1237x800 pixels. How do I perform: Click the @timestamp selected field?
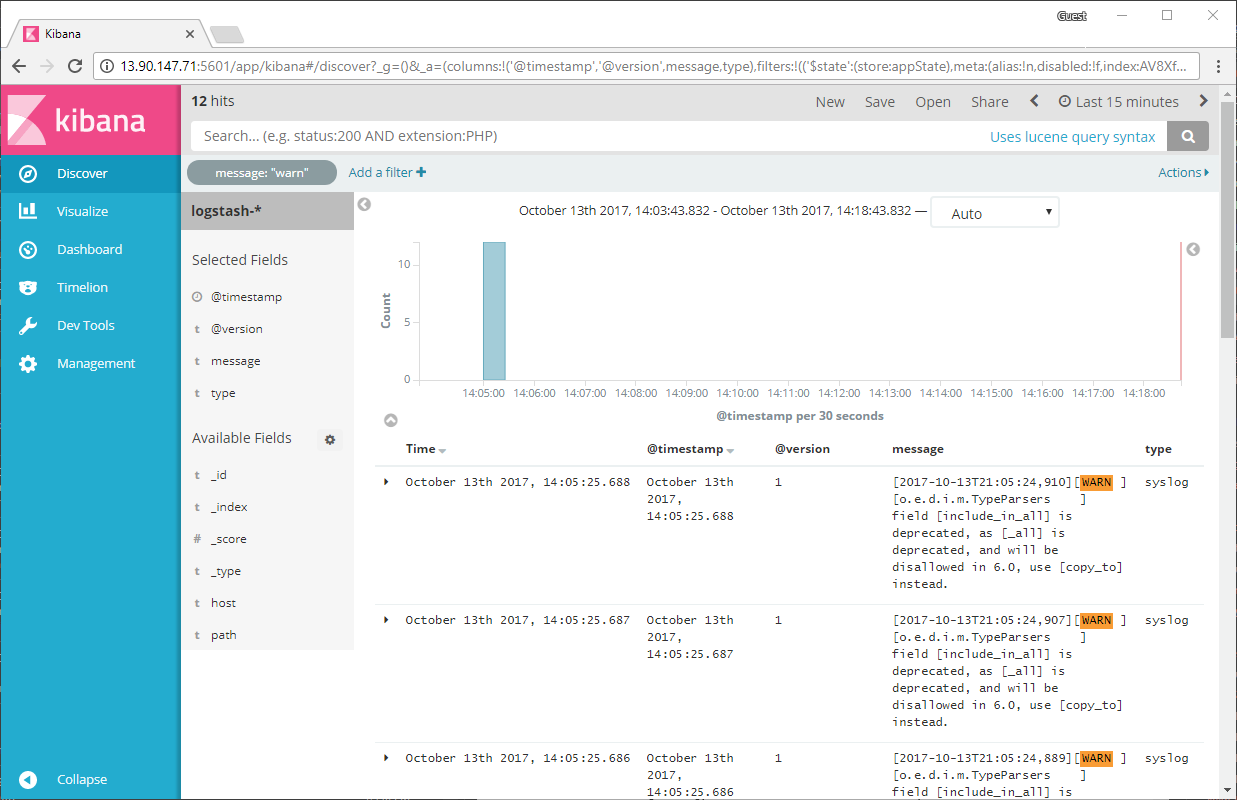246,297
